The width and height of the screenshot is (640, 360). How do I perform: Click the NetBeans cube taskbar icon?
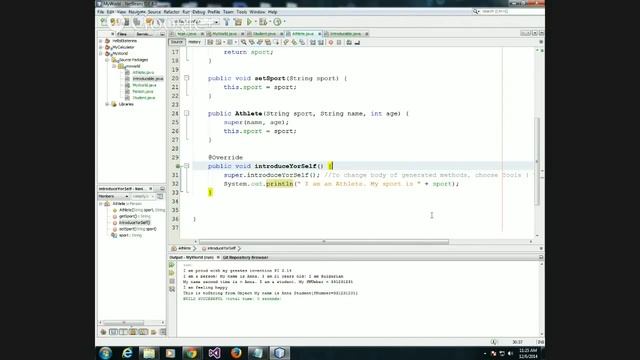[x=280, y=353]
